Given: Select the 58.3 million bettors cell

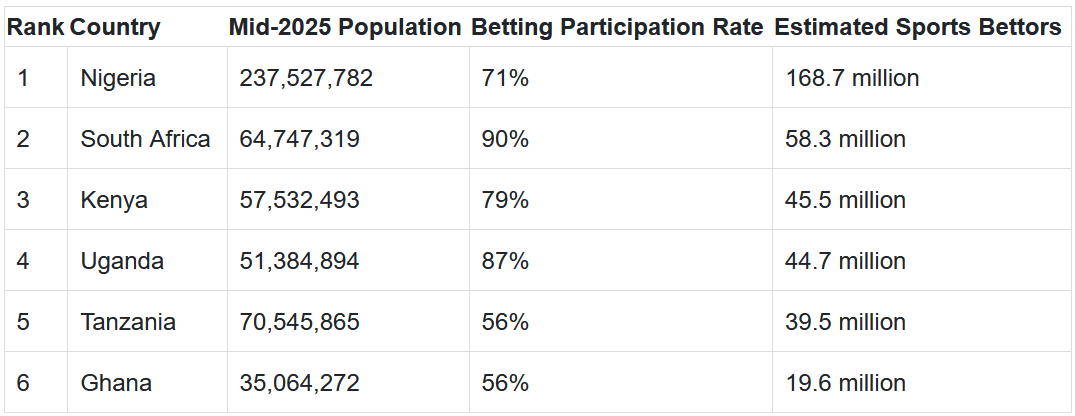Looking at the screenshot, I should pyautogui.click(x=845, y=139).
